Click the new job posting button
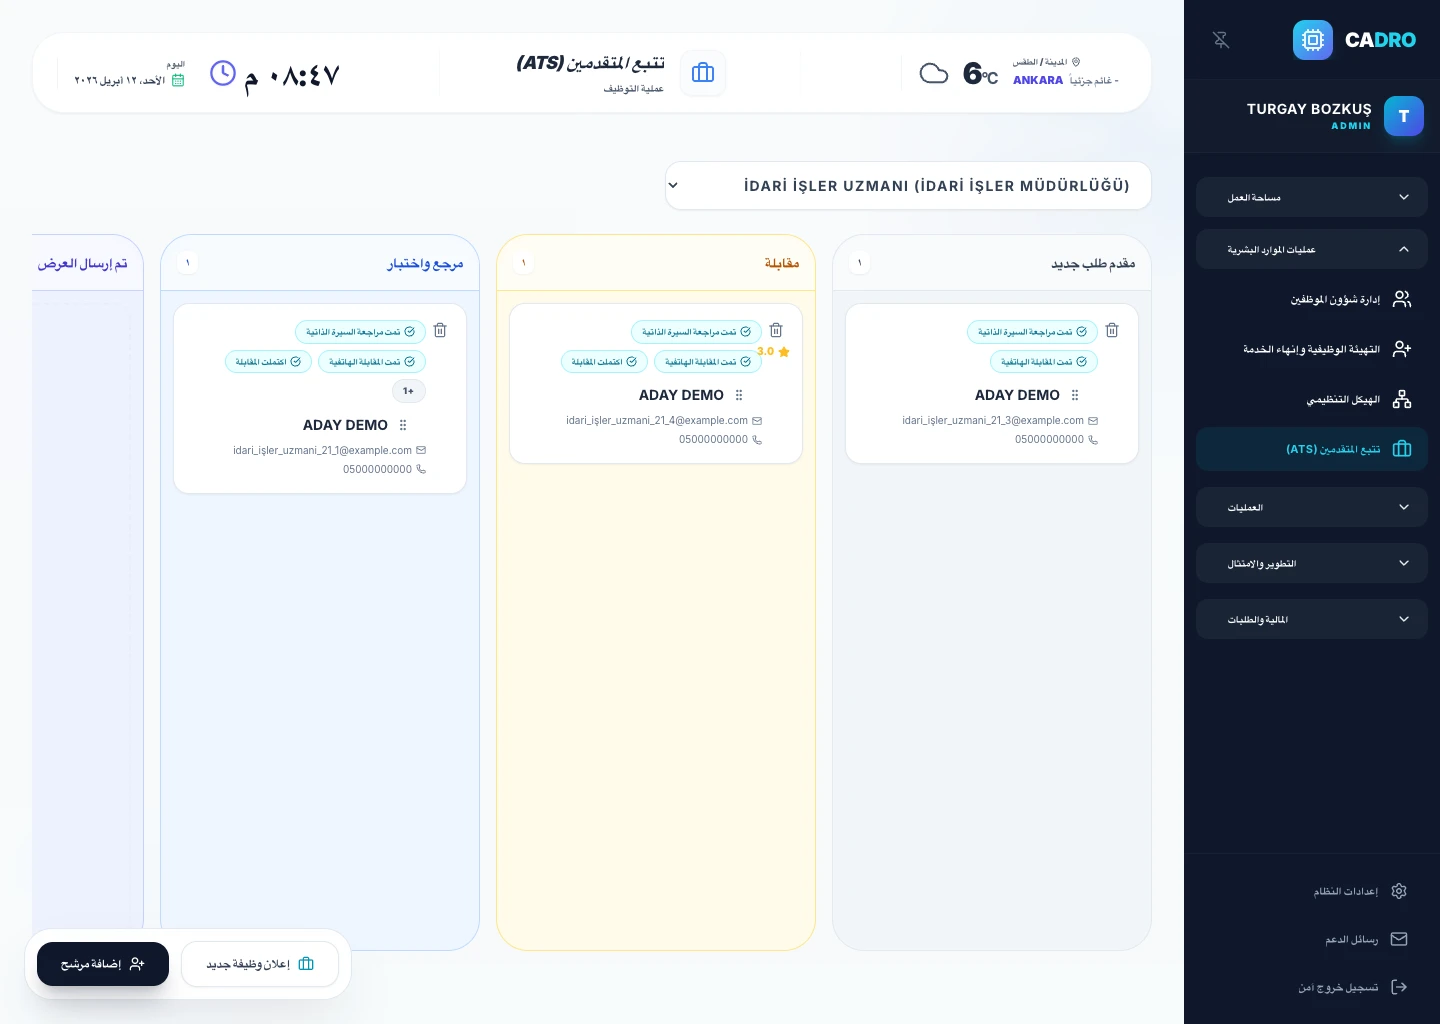Image resolution: width=1440 pixels, height=1024 pixels. (260, 964)
